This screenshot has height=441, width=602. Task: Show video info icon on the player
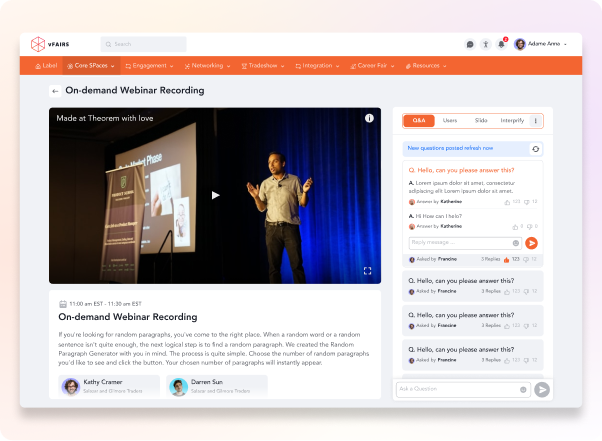[x=369, y=118]
